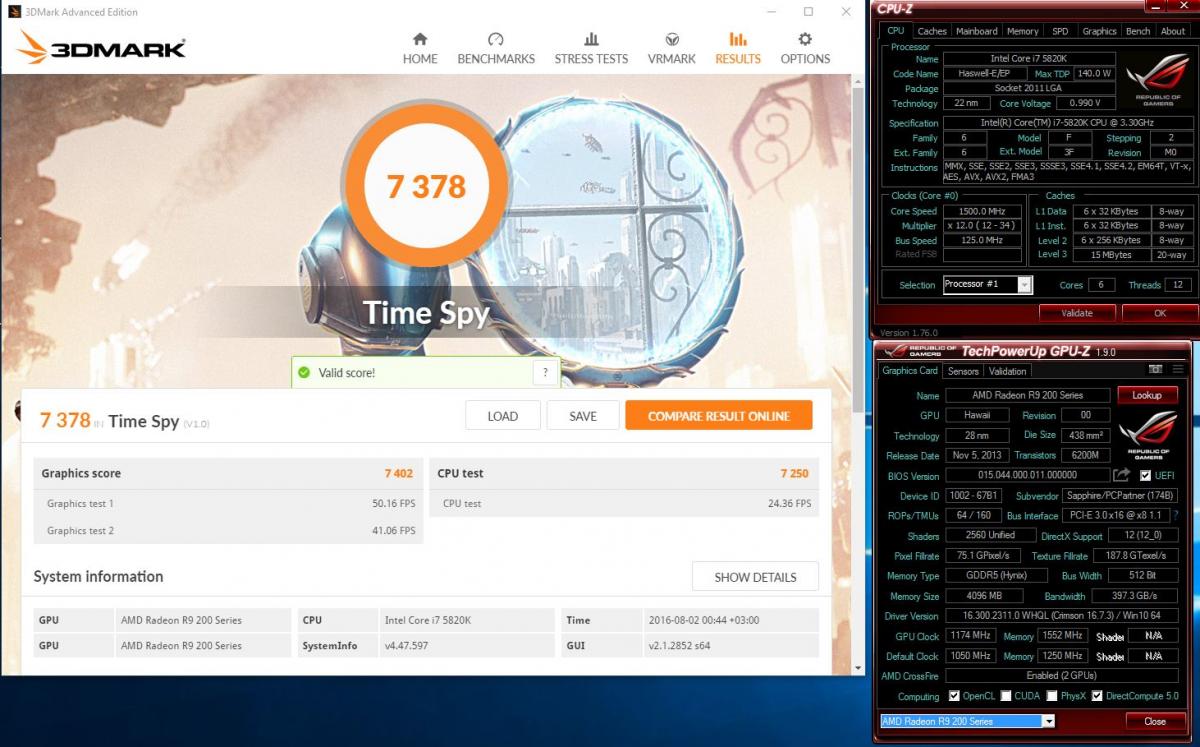Toggle the CUDA checkbox in GPU-Z
Viewport: 1200px width, 747px height.
[1007, 696]
